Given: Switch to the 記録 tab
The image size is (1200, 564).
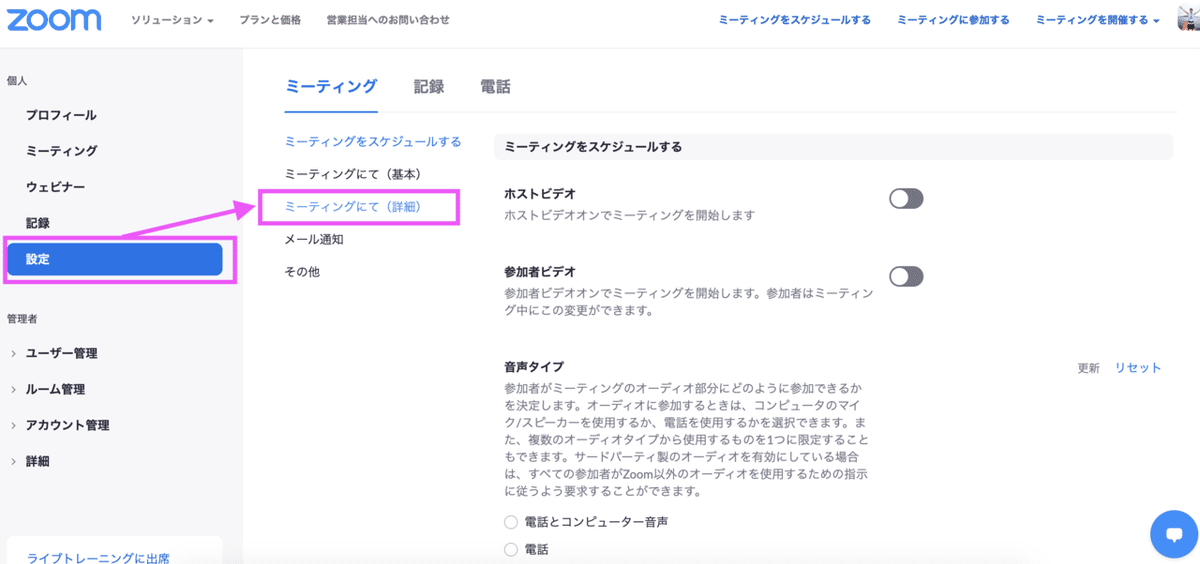Looking at the screenshot, I should coord(429,87).
